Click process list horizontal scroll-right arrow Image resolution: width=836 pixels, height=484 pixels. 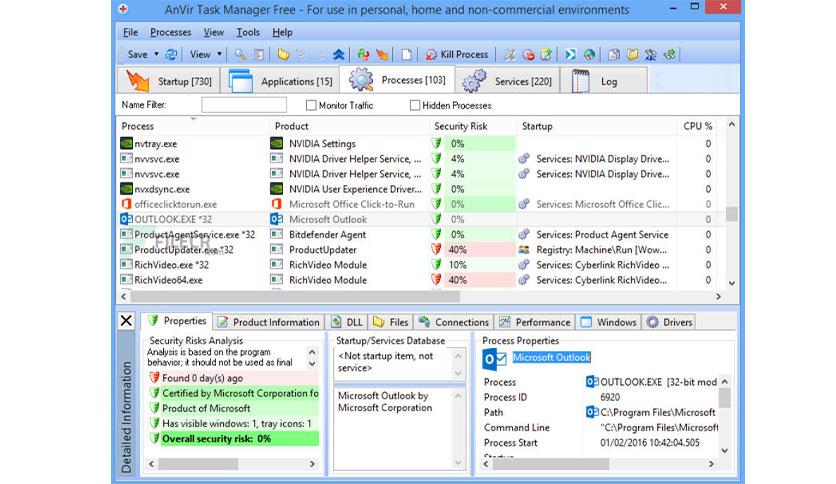click(x=718, y=296)
